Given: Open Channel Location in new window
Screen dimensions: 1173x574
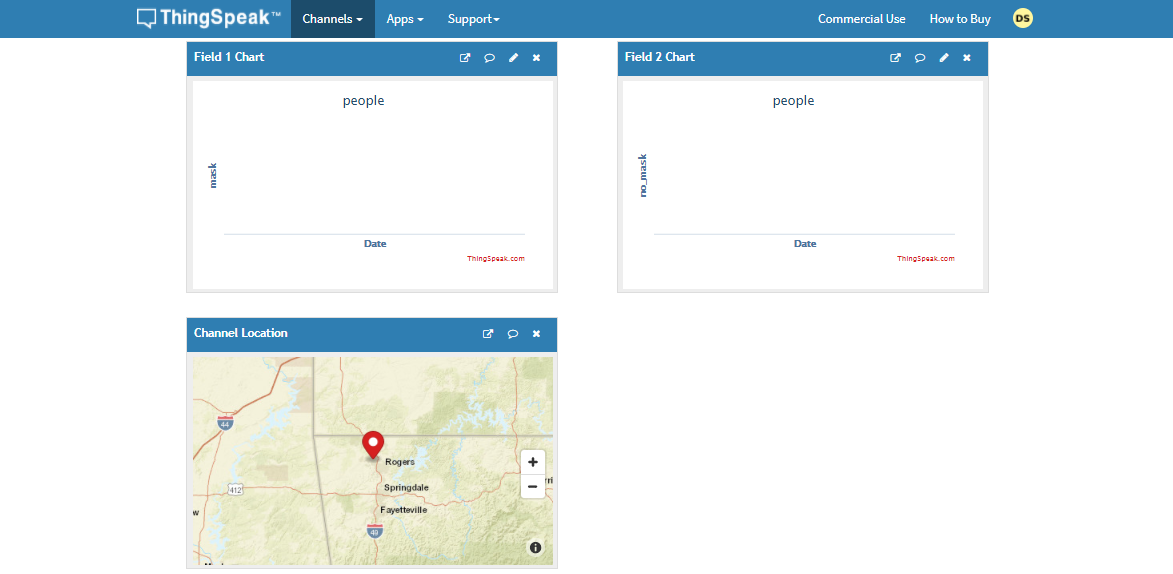Looking at the screenshot, I should click(x=488, y=334).
